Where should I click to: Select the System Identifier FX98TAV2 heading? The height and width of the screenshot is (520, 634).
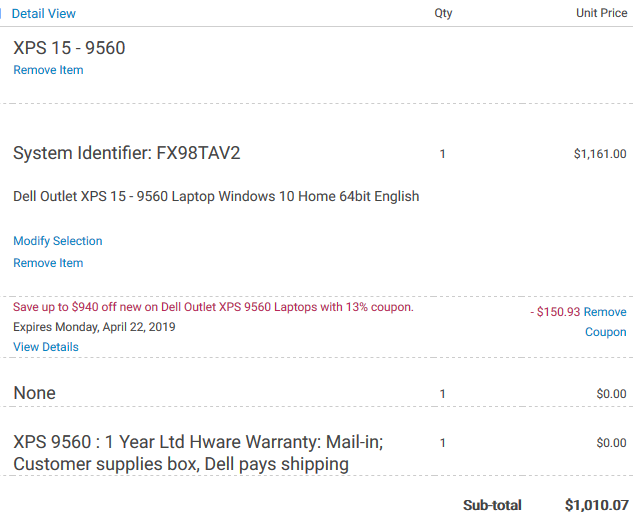[127, 153]
